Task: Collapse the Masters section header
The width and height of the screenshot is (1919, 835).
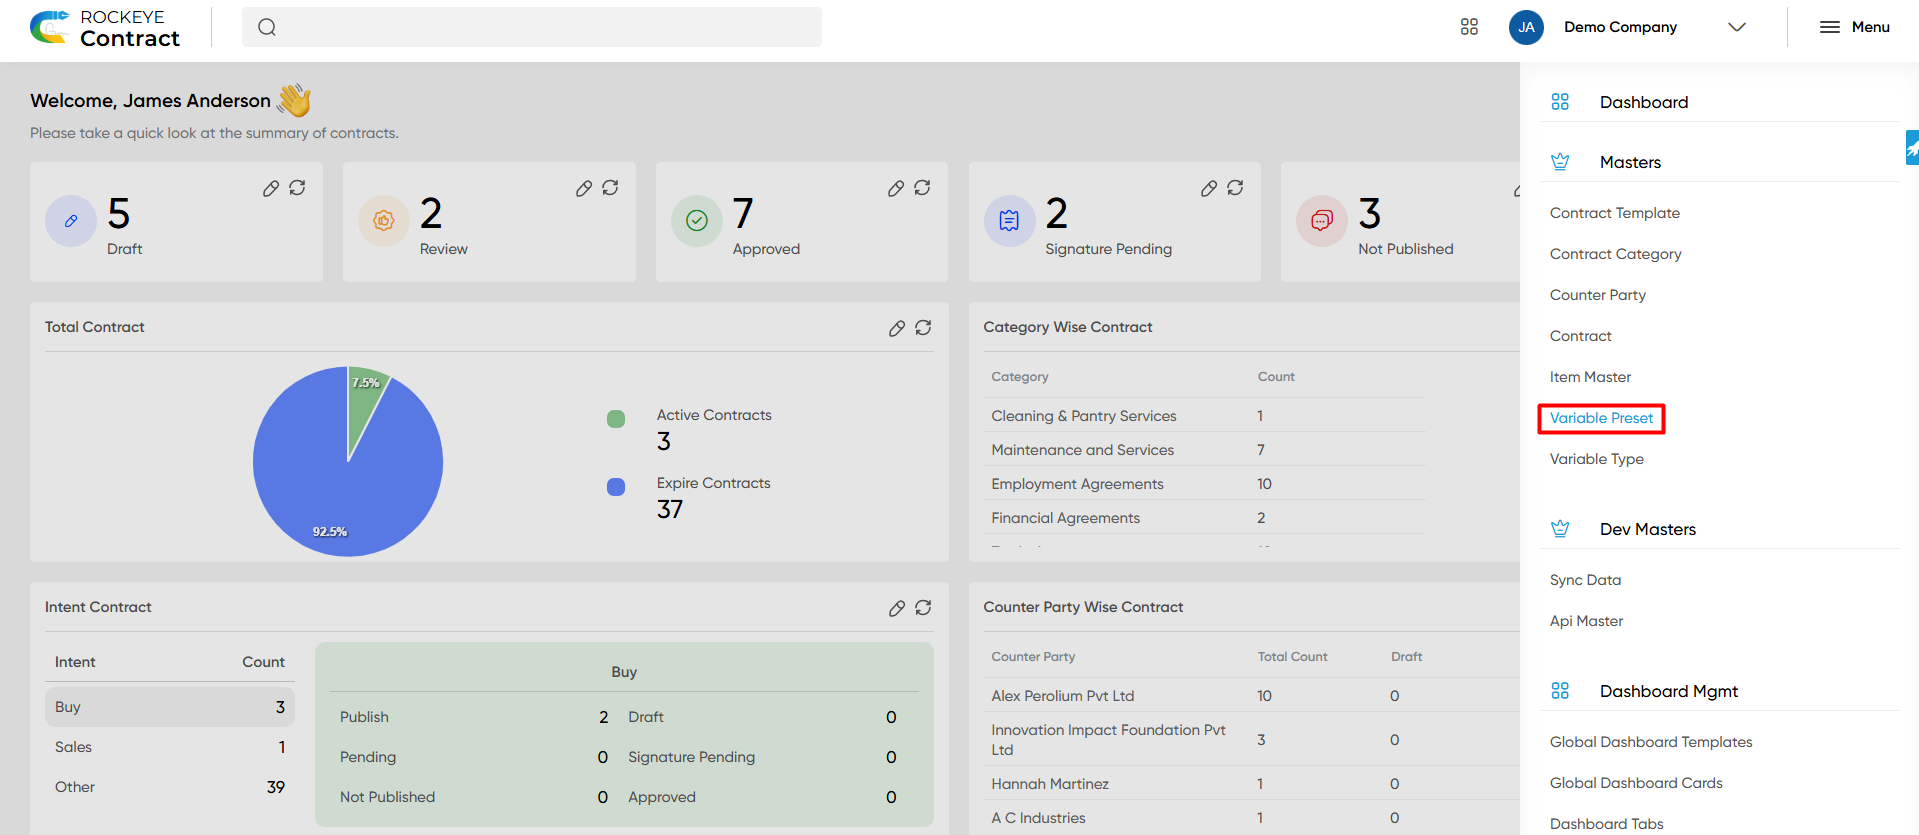Action: 1719,162
